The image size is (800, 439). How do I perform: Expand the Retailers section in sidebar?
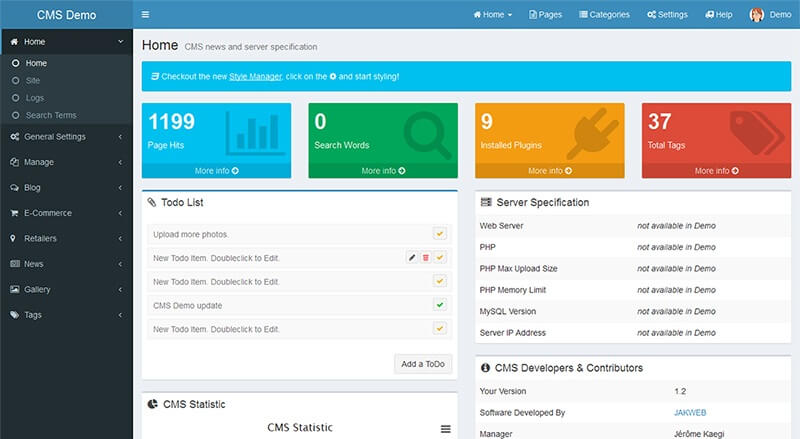(x=120, y=238)
